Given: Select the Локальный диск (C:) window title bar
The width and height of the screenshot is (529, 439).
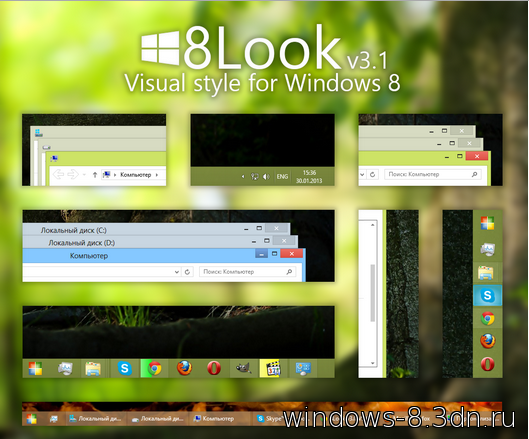Looking at the screenshot, I should [156, 229].
